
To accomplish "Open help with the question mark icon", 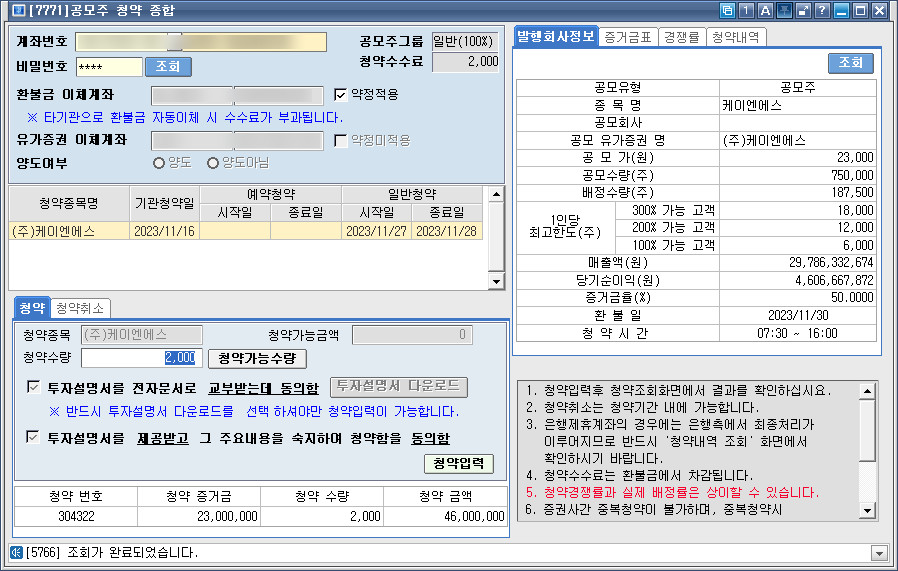I will pos(822,10).
